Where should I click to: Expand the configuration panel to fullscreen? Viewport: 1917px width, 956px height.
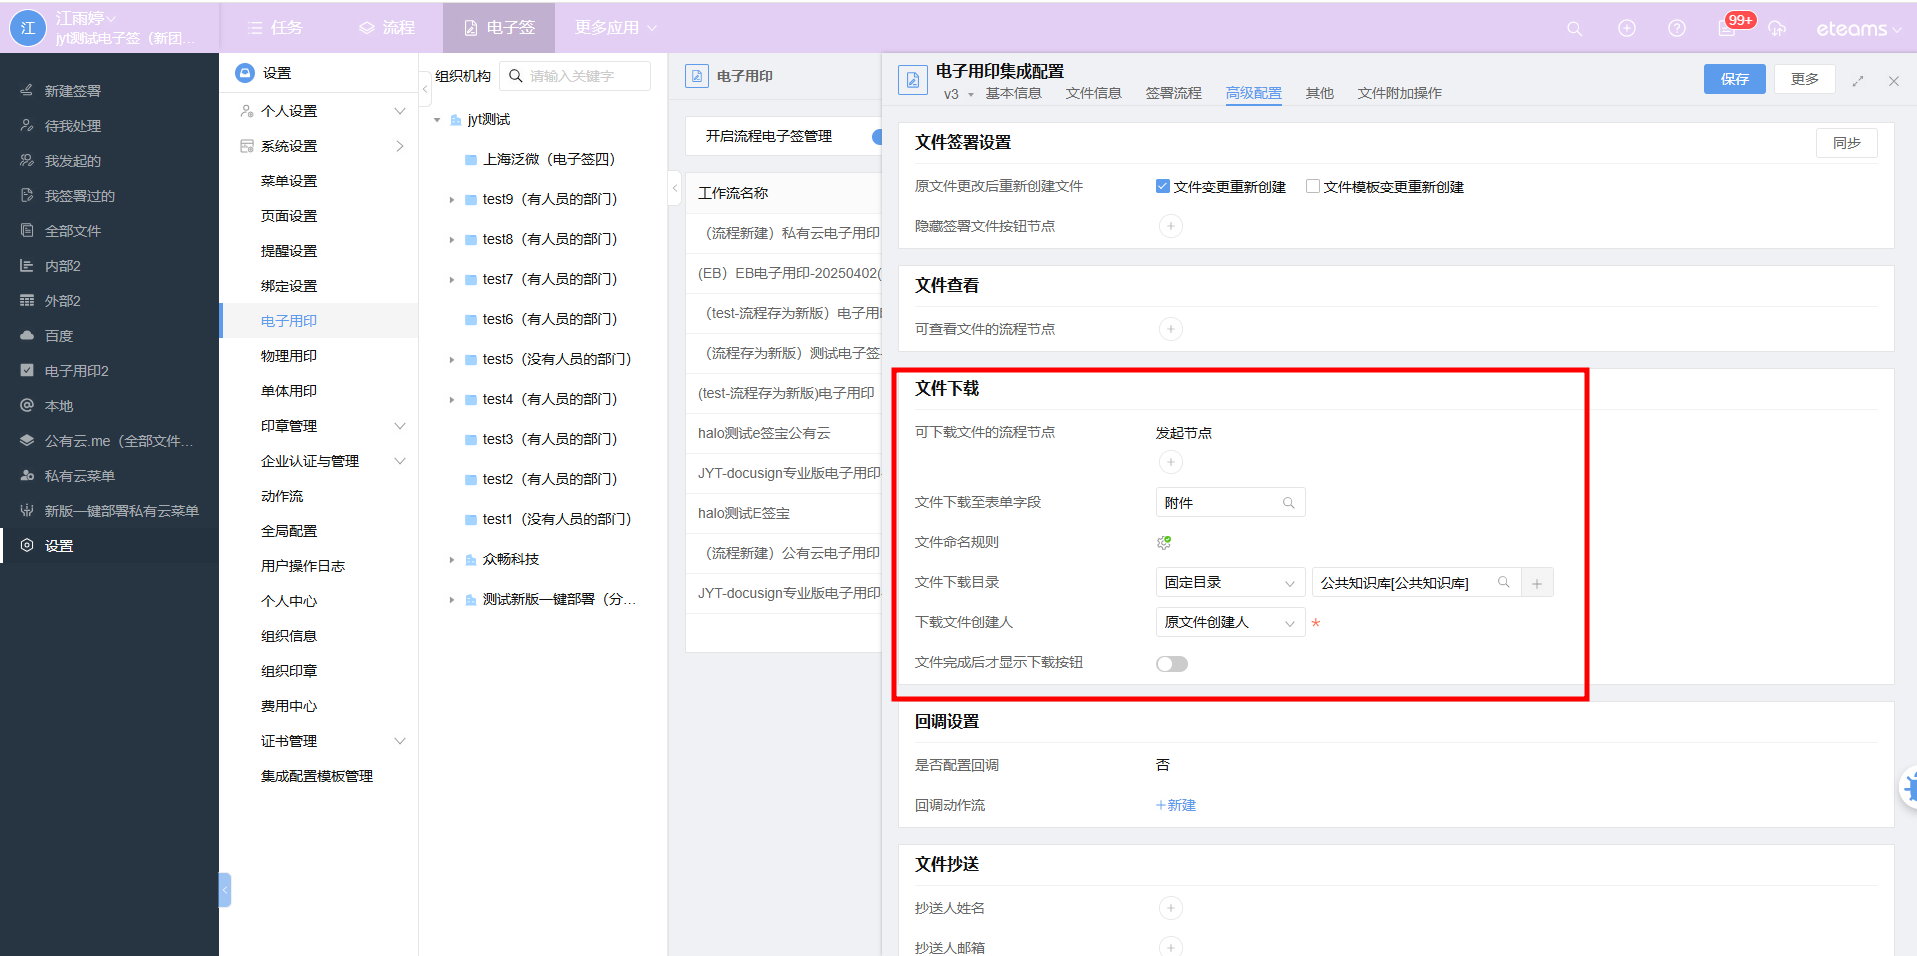coord(1858,81)
